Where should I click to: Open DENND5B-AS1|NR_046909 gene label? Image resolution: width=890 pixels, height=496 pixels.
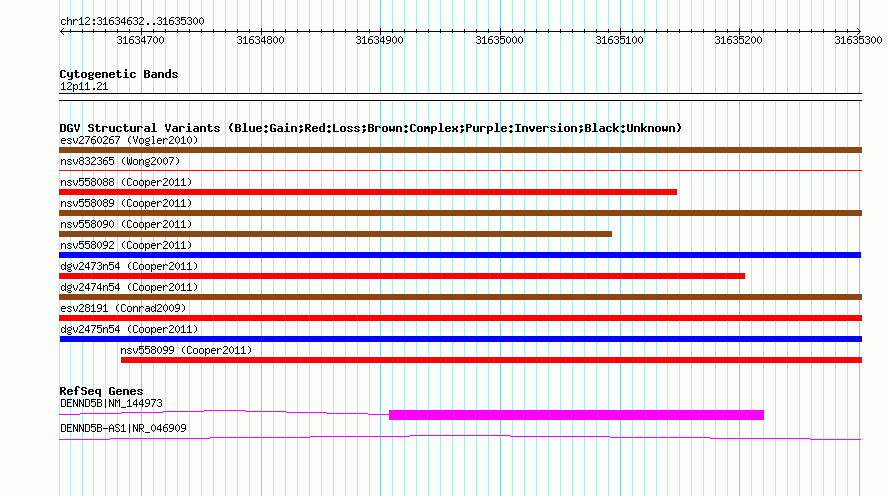123,428
